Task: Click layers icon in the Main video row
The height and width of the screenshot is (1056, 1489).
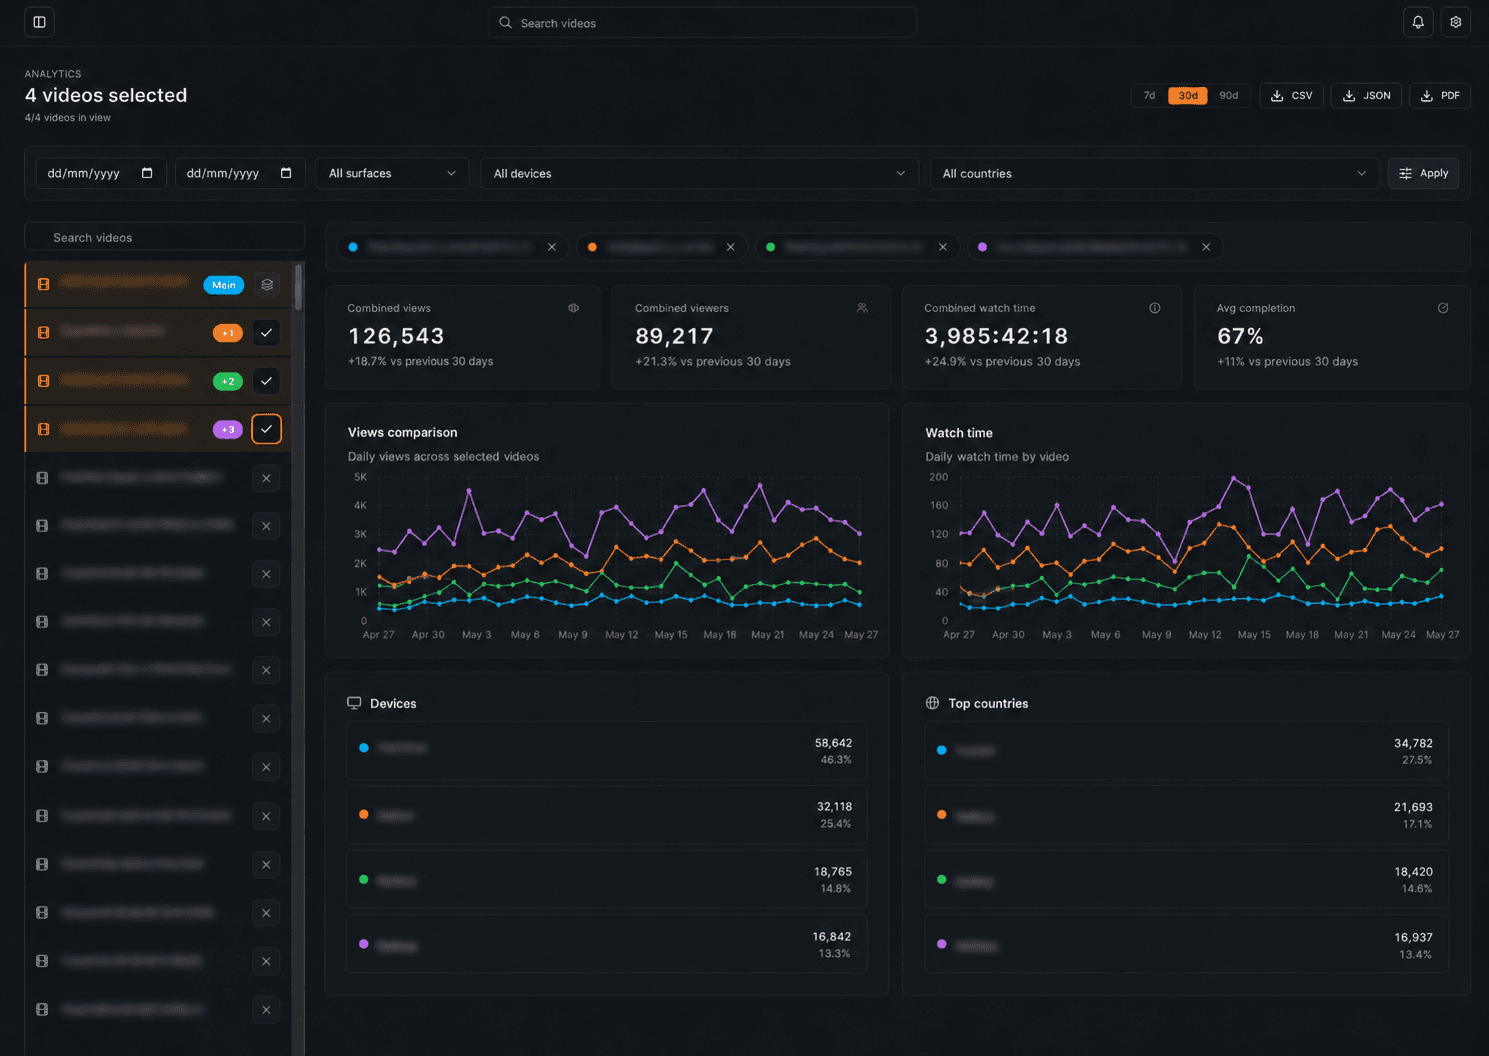Action: point(267,285)
